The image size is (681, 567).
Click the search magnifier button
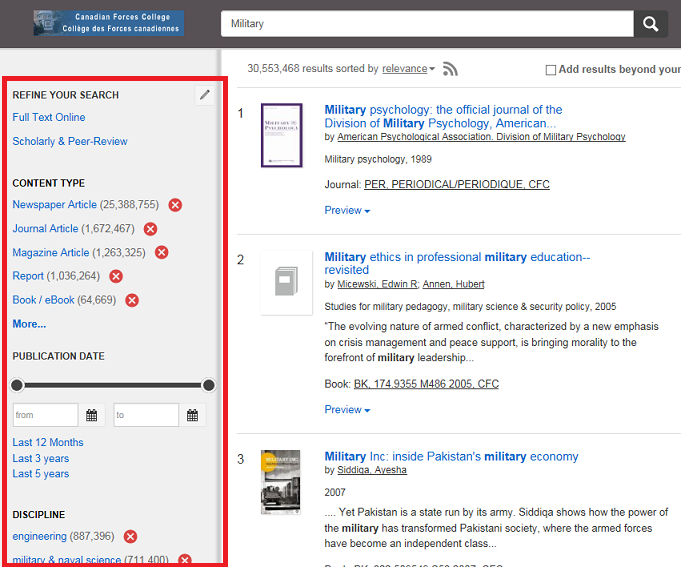click(x=650, y=23)
